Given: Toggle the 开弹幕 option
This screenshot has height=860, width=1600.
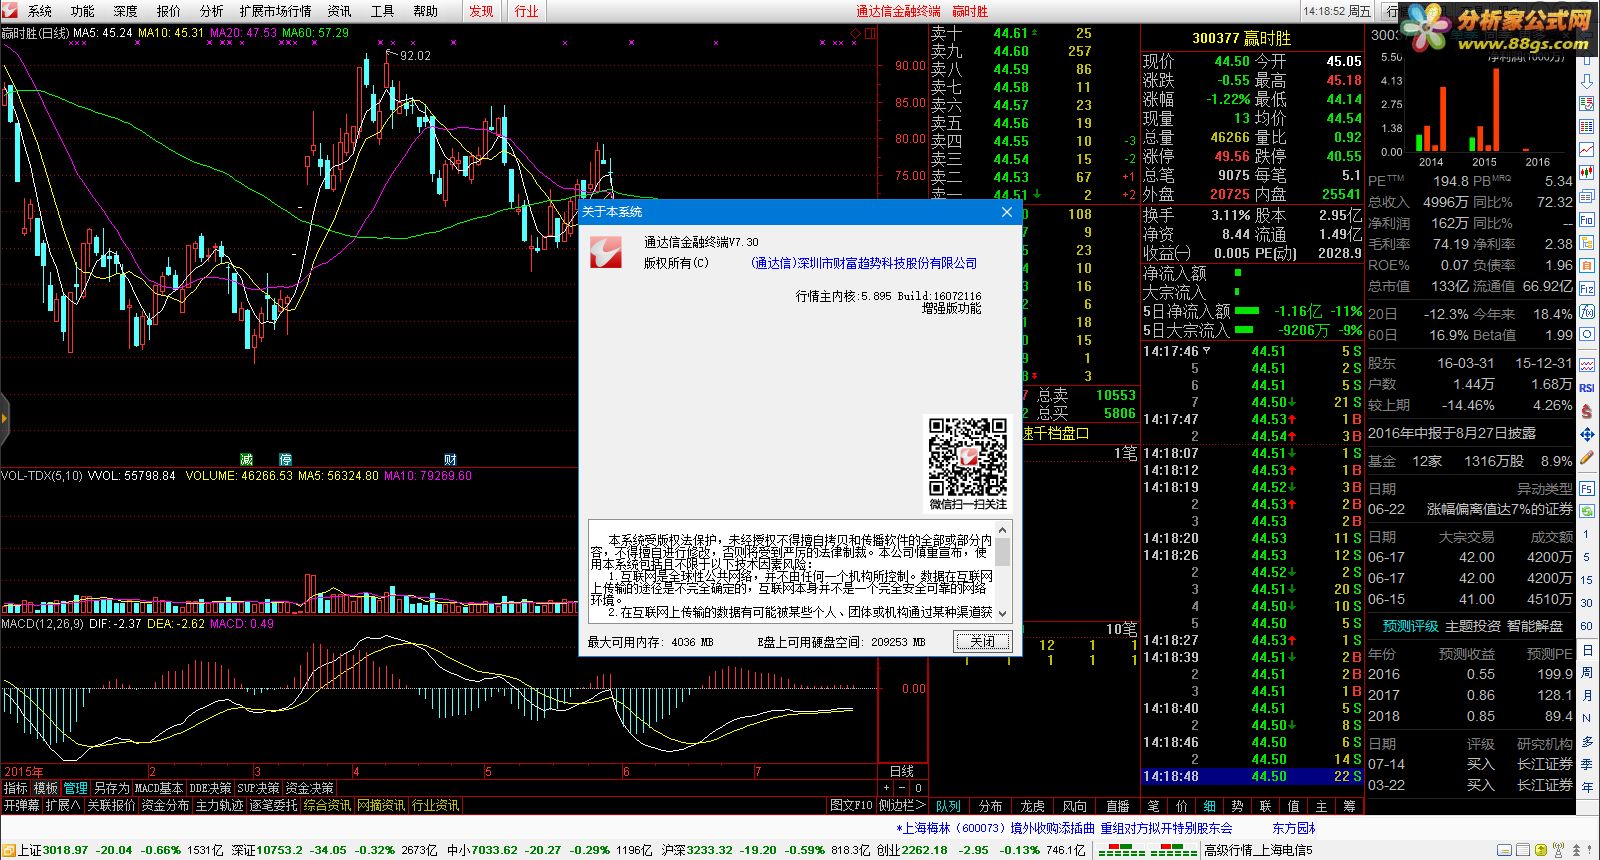Looking at the screenshot, I should point(21,805).
